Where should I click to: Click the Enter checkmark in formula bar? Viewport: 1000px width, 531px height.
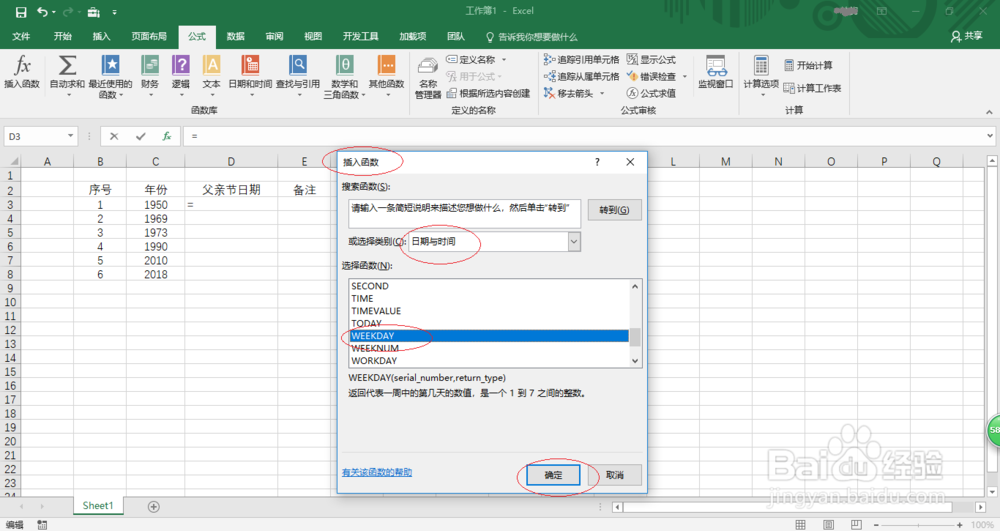click(x=140, y=136)
